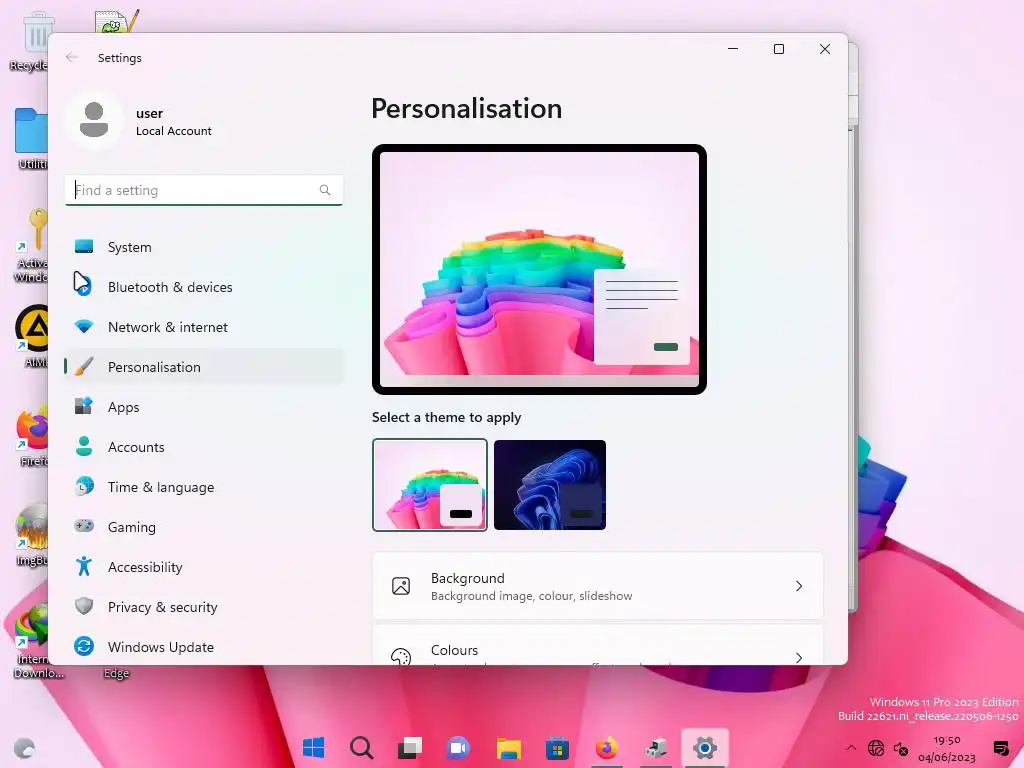Click the user Local Account name
Image resolution: width=1024 pixels, height=768 pixels.
(174, 122)
